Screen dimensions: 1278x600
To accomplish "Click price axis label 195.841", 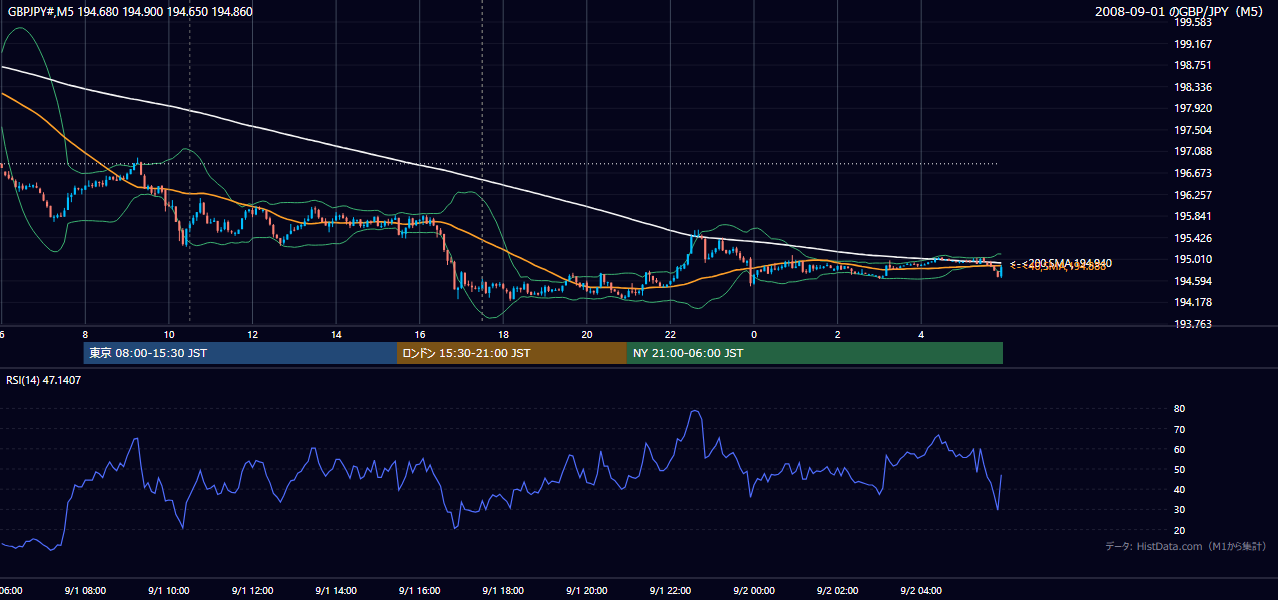I will tap(1193, 216).
